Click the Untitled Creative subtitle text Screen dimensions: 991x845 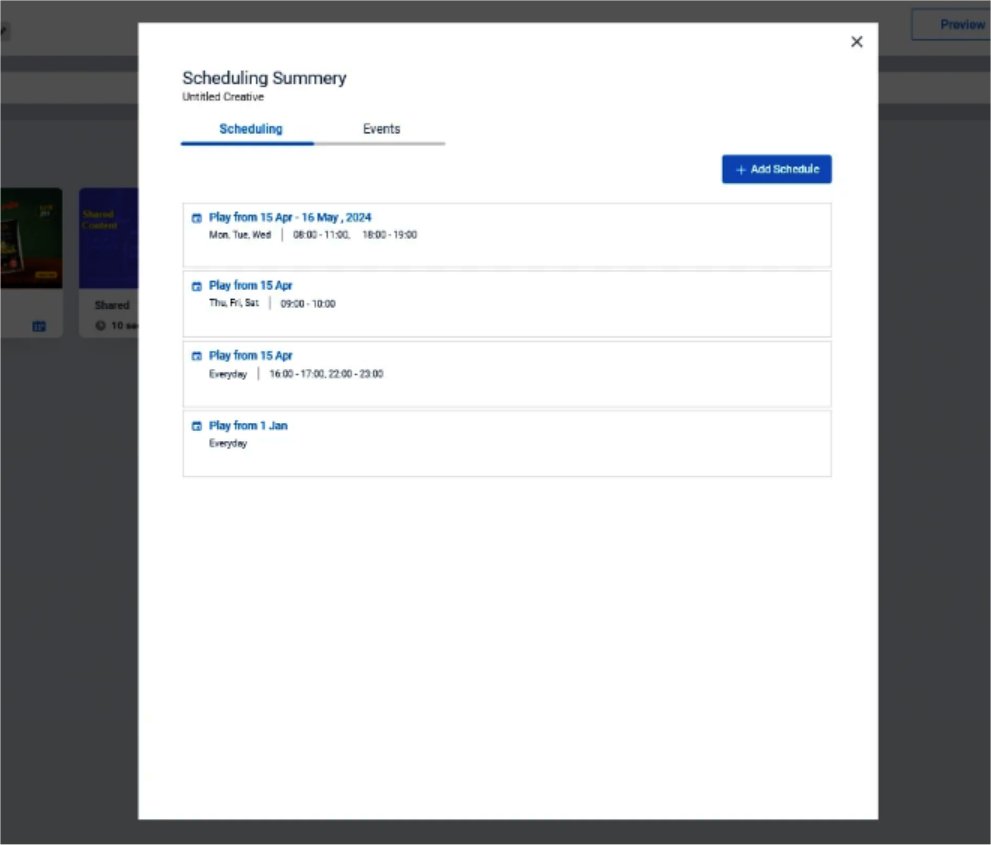point(222,96)
